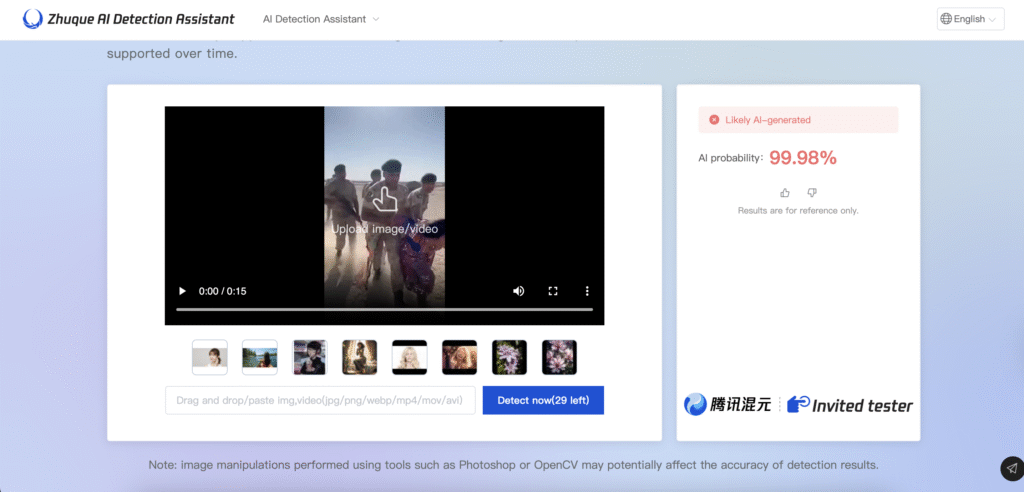The width and height of the screenshot is (1024, 492).
Task: Click the Zhuque AI Detection Assistant title
Action: click(x=141, y=19)
